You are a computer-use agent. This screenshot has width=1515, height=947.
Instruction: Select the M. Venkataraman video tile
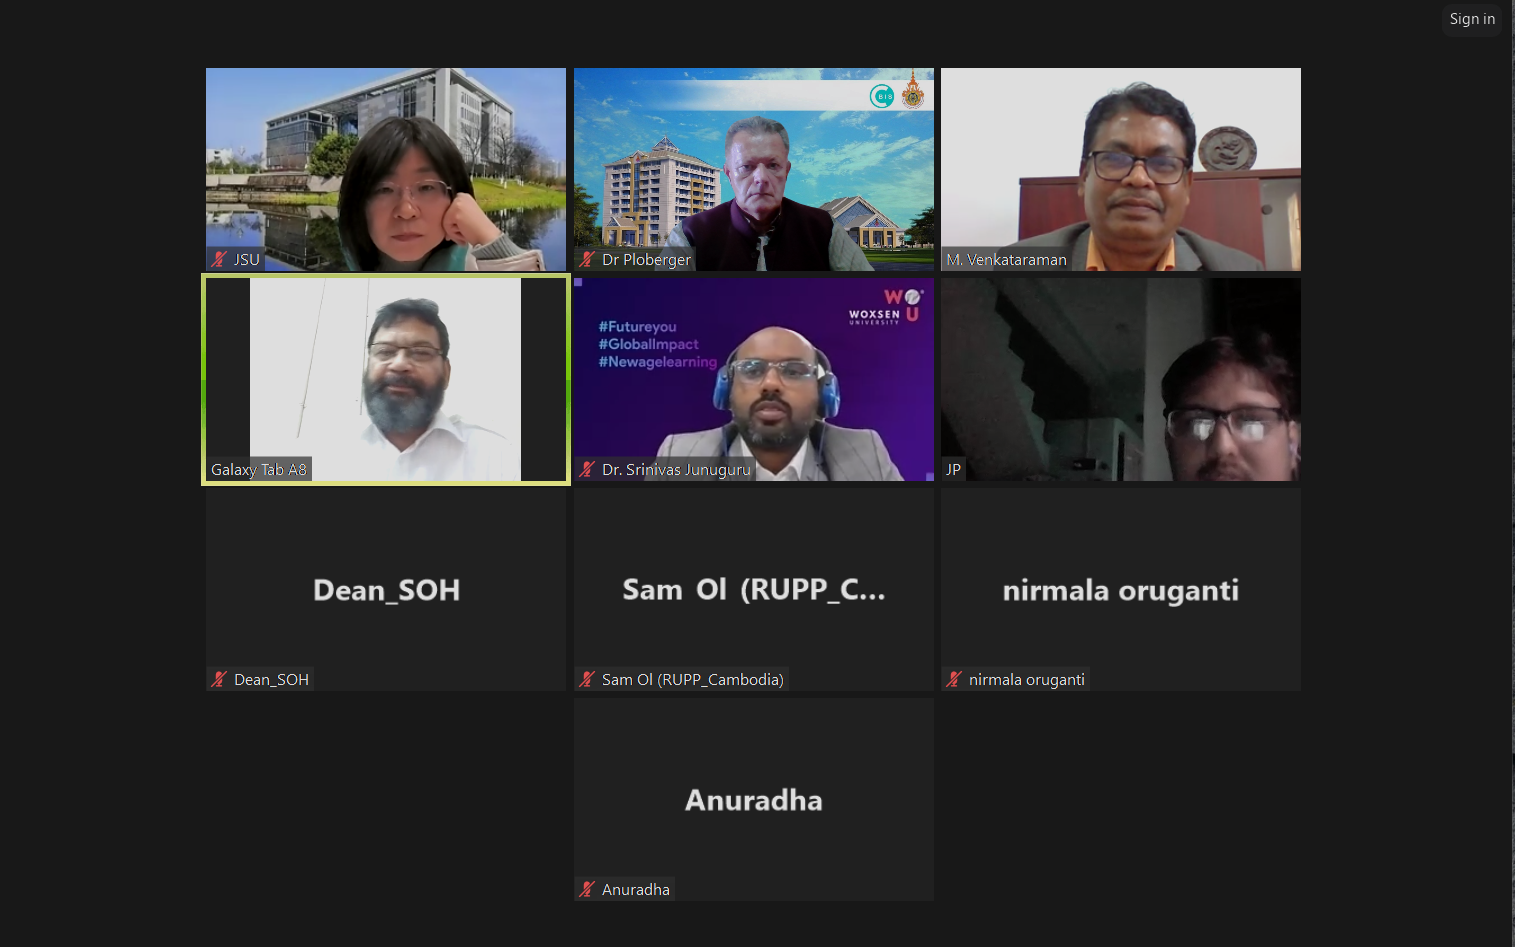(1121, 169)
